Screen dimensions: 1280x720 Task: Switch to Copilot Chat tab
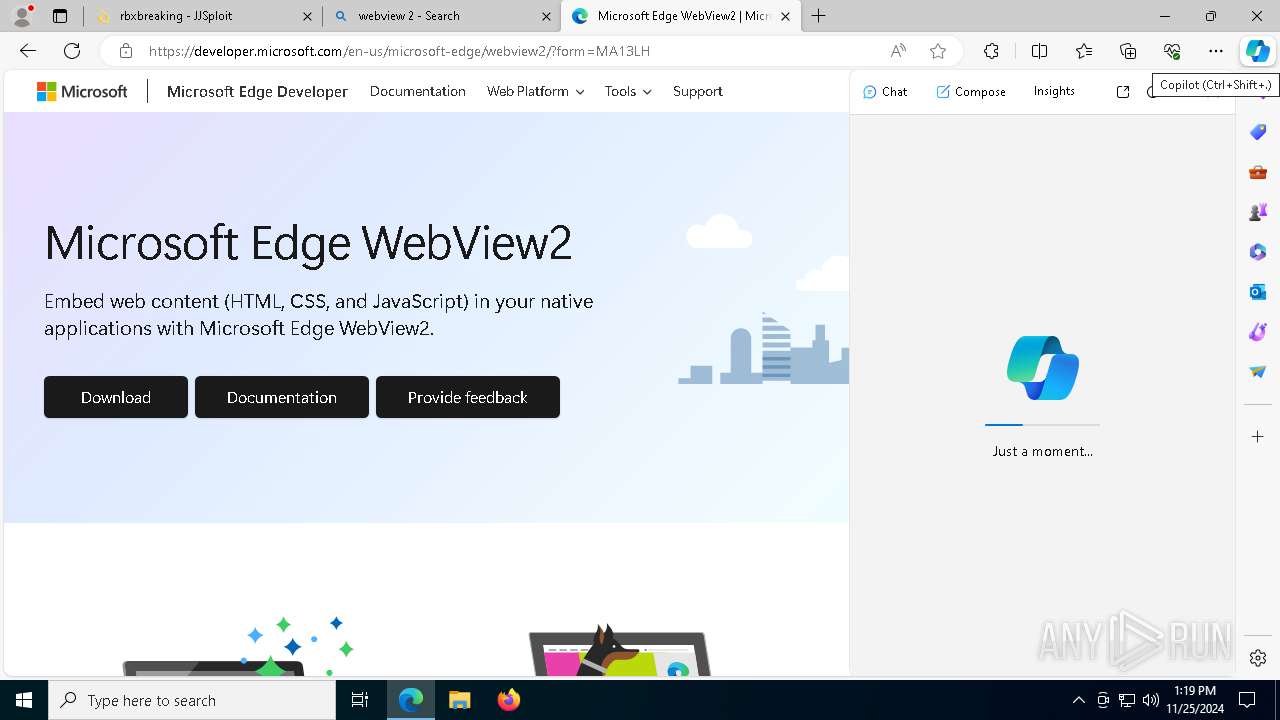click(885, 92)
